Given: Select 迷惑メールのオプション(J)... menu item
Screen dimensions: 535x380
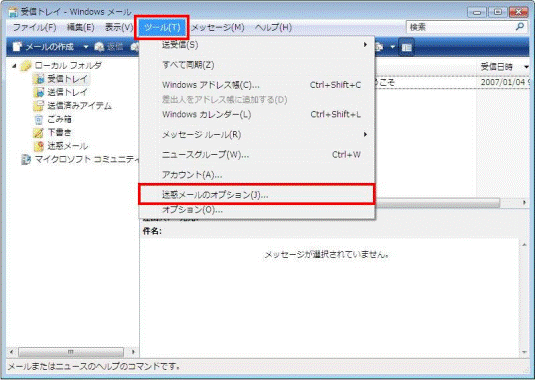Looking at the screenshot, I should tap(257, 194).
